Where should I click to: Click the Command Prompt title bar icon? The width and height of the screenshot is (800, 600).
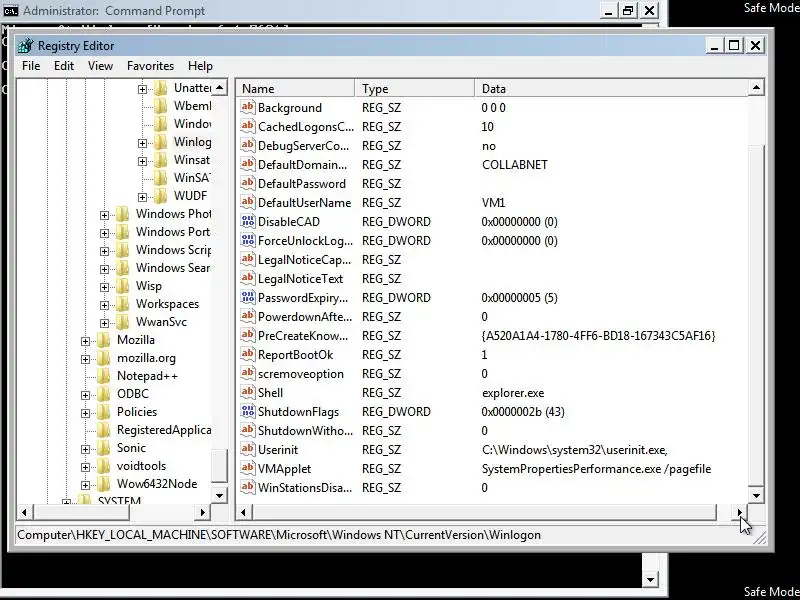pyautogui.click(x=10, y=10)
